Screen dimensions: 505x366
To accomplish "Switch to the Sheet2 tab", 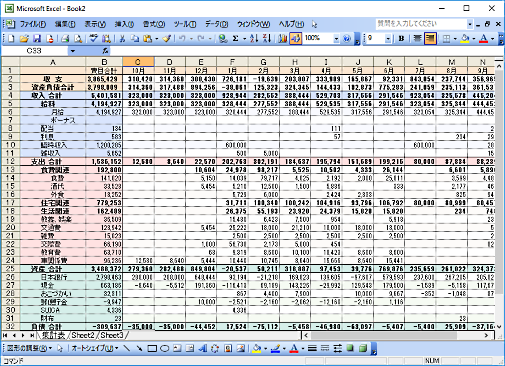I will [x=83, y=335].
